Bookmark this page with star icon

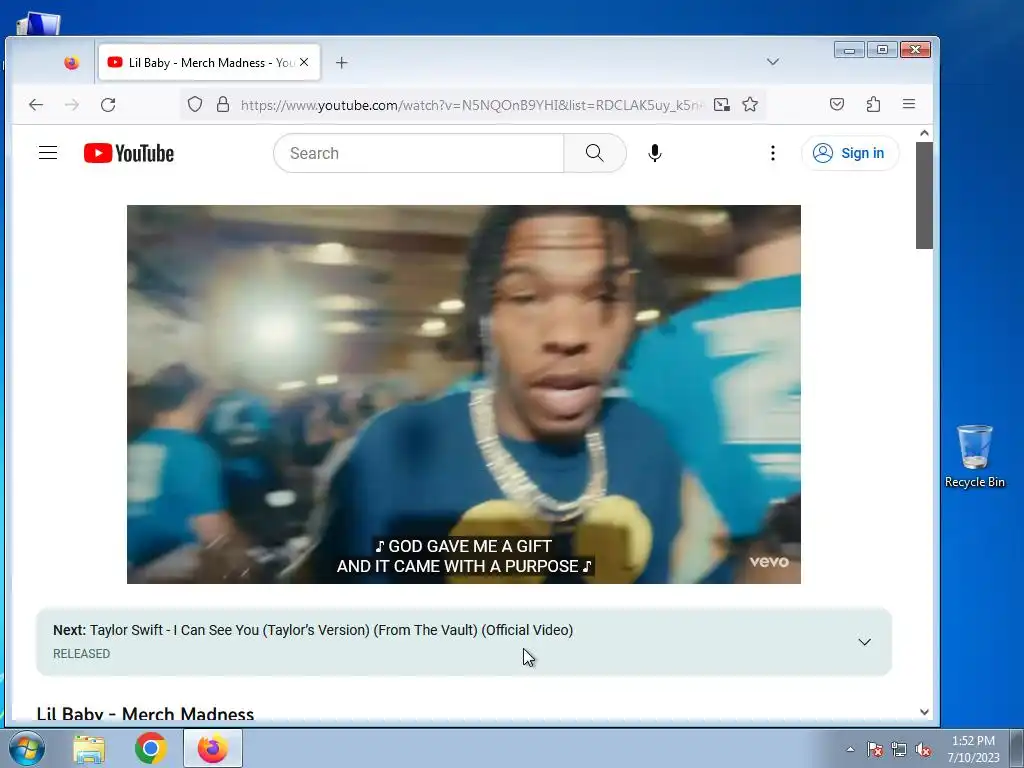tap(750, 104)
